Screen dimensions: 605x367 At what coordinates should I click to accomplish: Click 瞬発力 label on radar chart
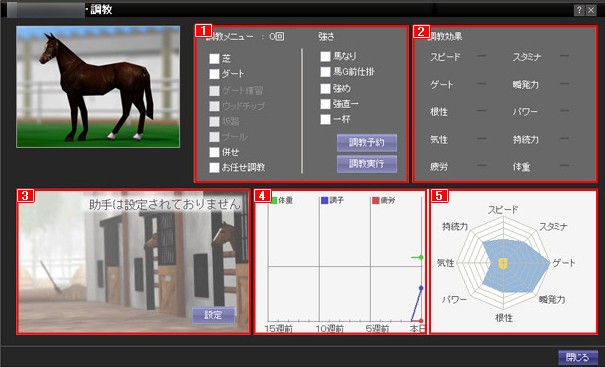point(552,299)
